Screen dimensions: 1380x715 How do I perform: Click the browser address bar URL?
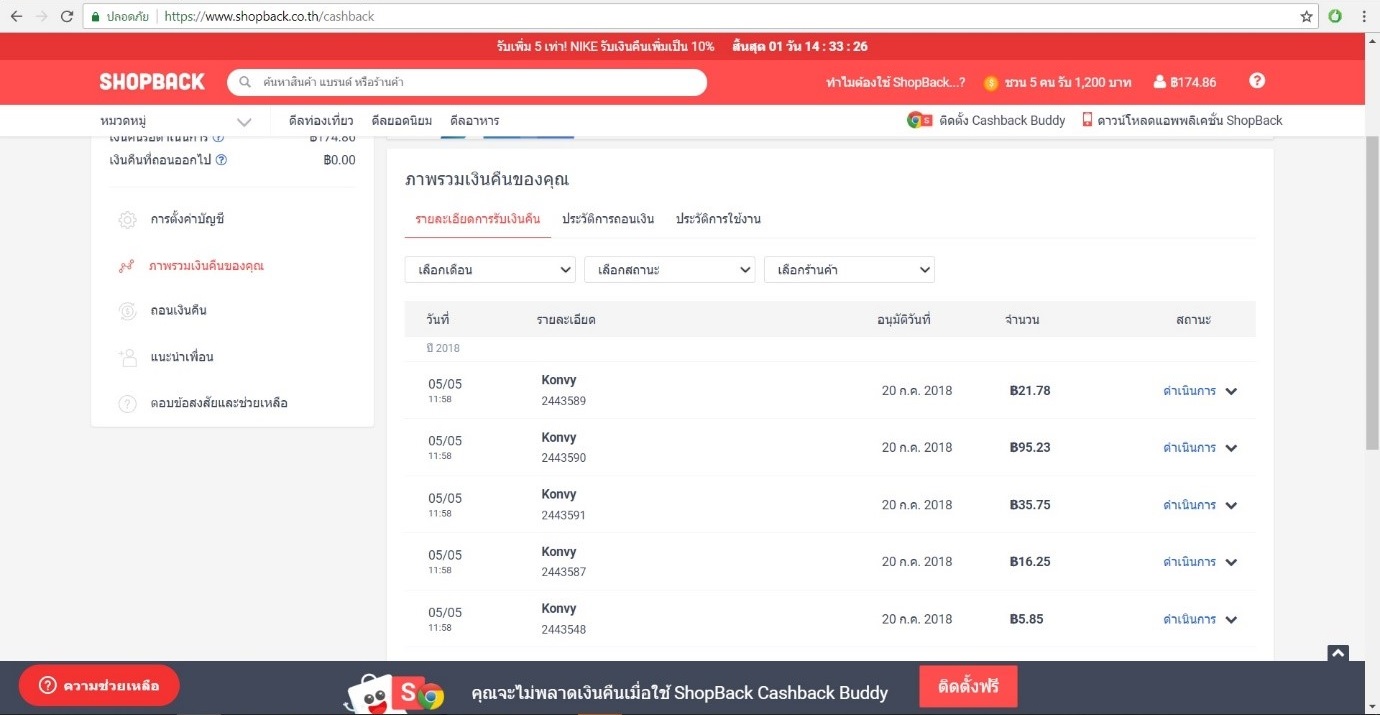point(269,17)
